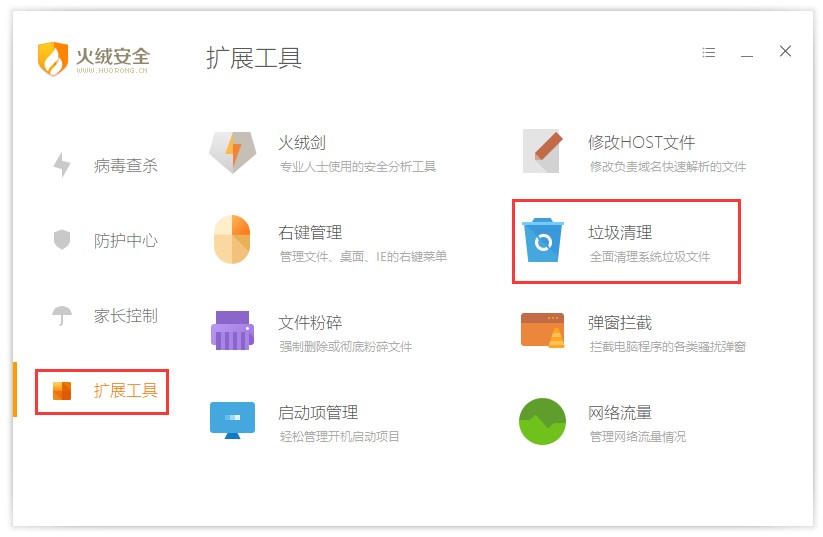Screen dimensions: 823x537
Task: Close the 火绒安全 window
Action: [x=785, y=52]
